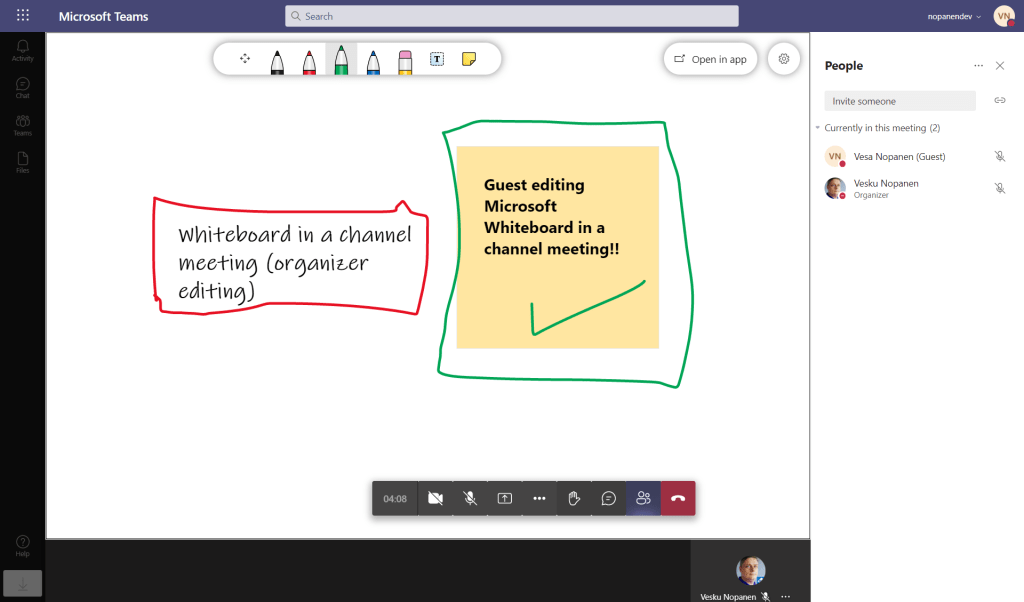The image size is (1024, 602).
Task: Unmute the microphone in meeting controls
Action: pyautogui.click(x=470, y=498)
